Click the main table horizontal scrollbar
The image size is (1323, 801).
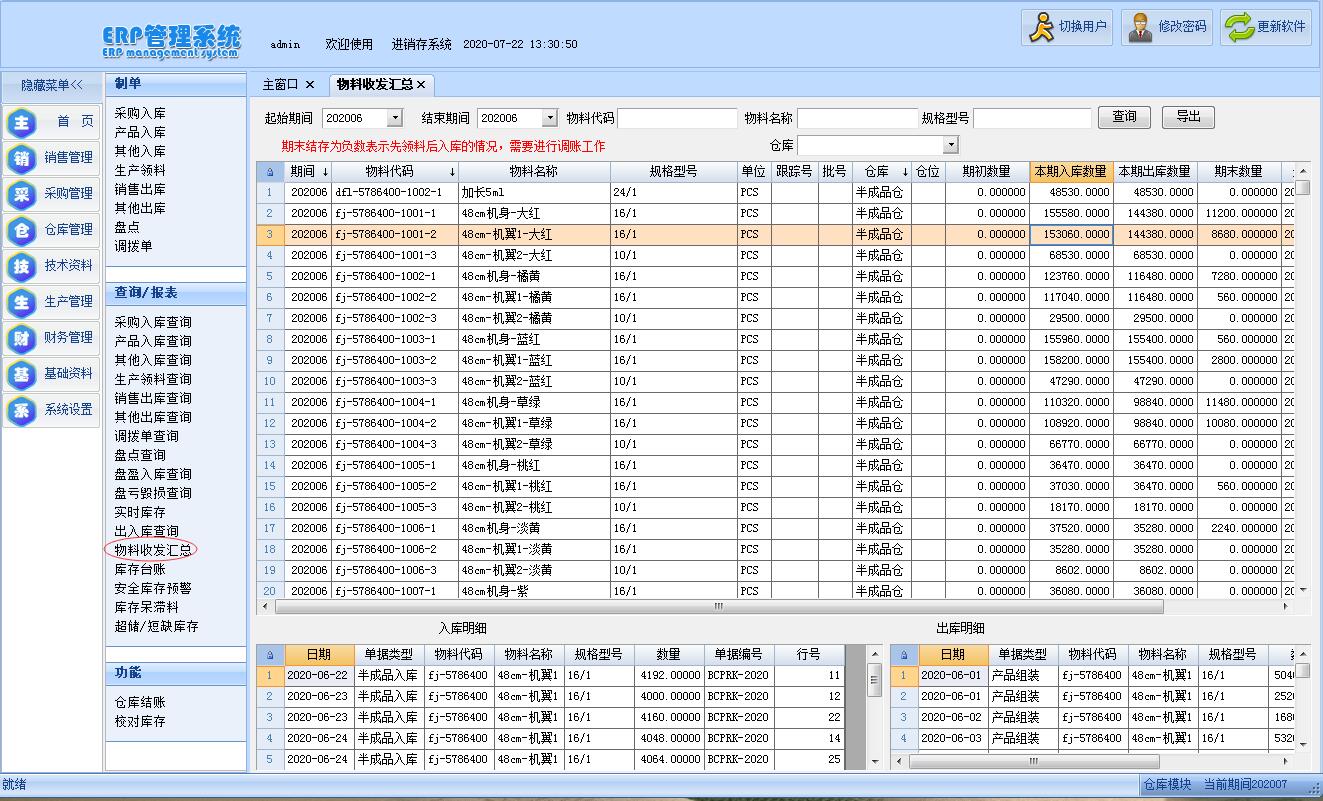[718, 607]
